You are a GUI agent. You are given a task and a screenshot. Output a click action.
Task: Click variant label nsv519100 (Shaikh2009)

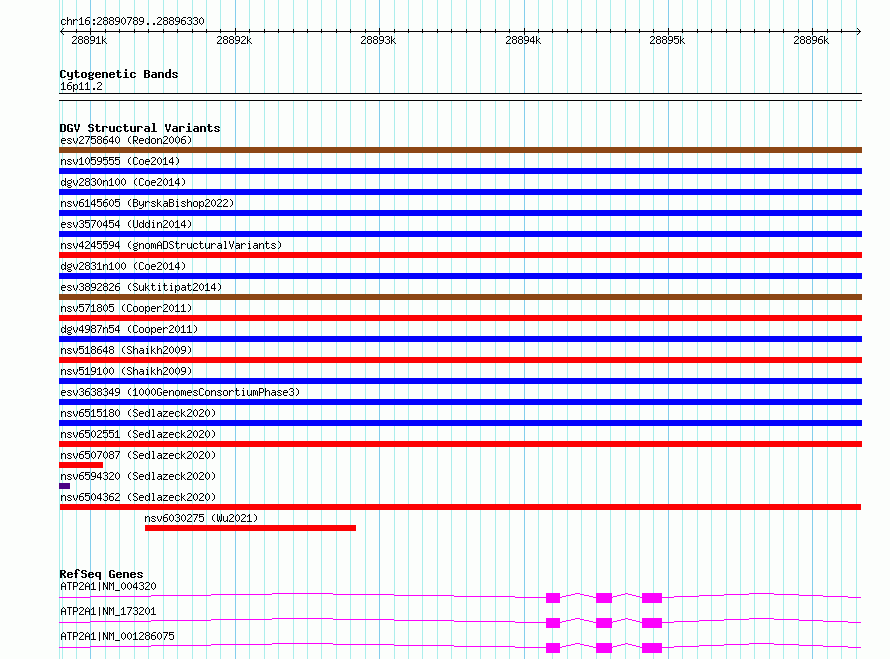click(126, 371)
